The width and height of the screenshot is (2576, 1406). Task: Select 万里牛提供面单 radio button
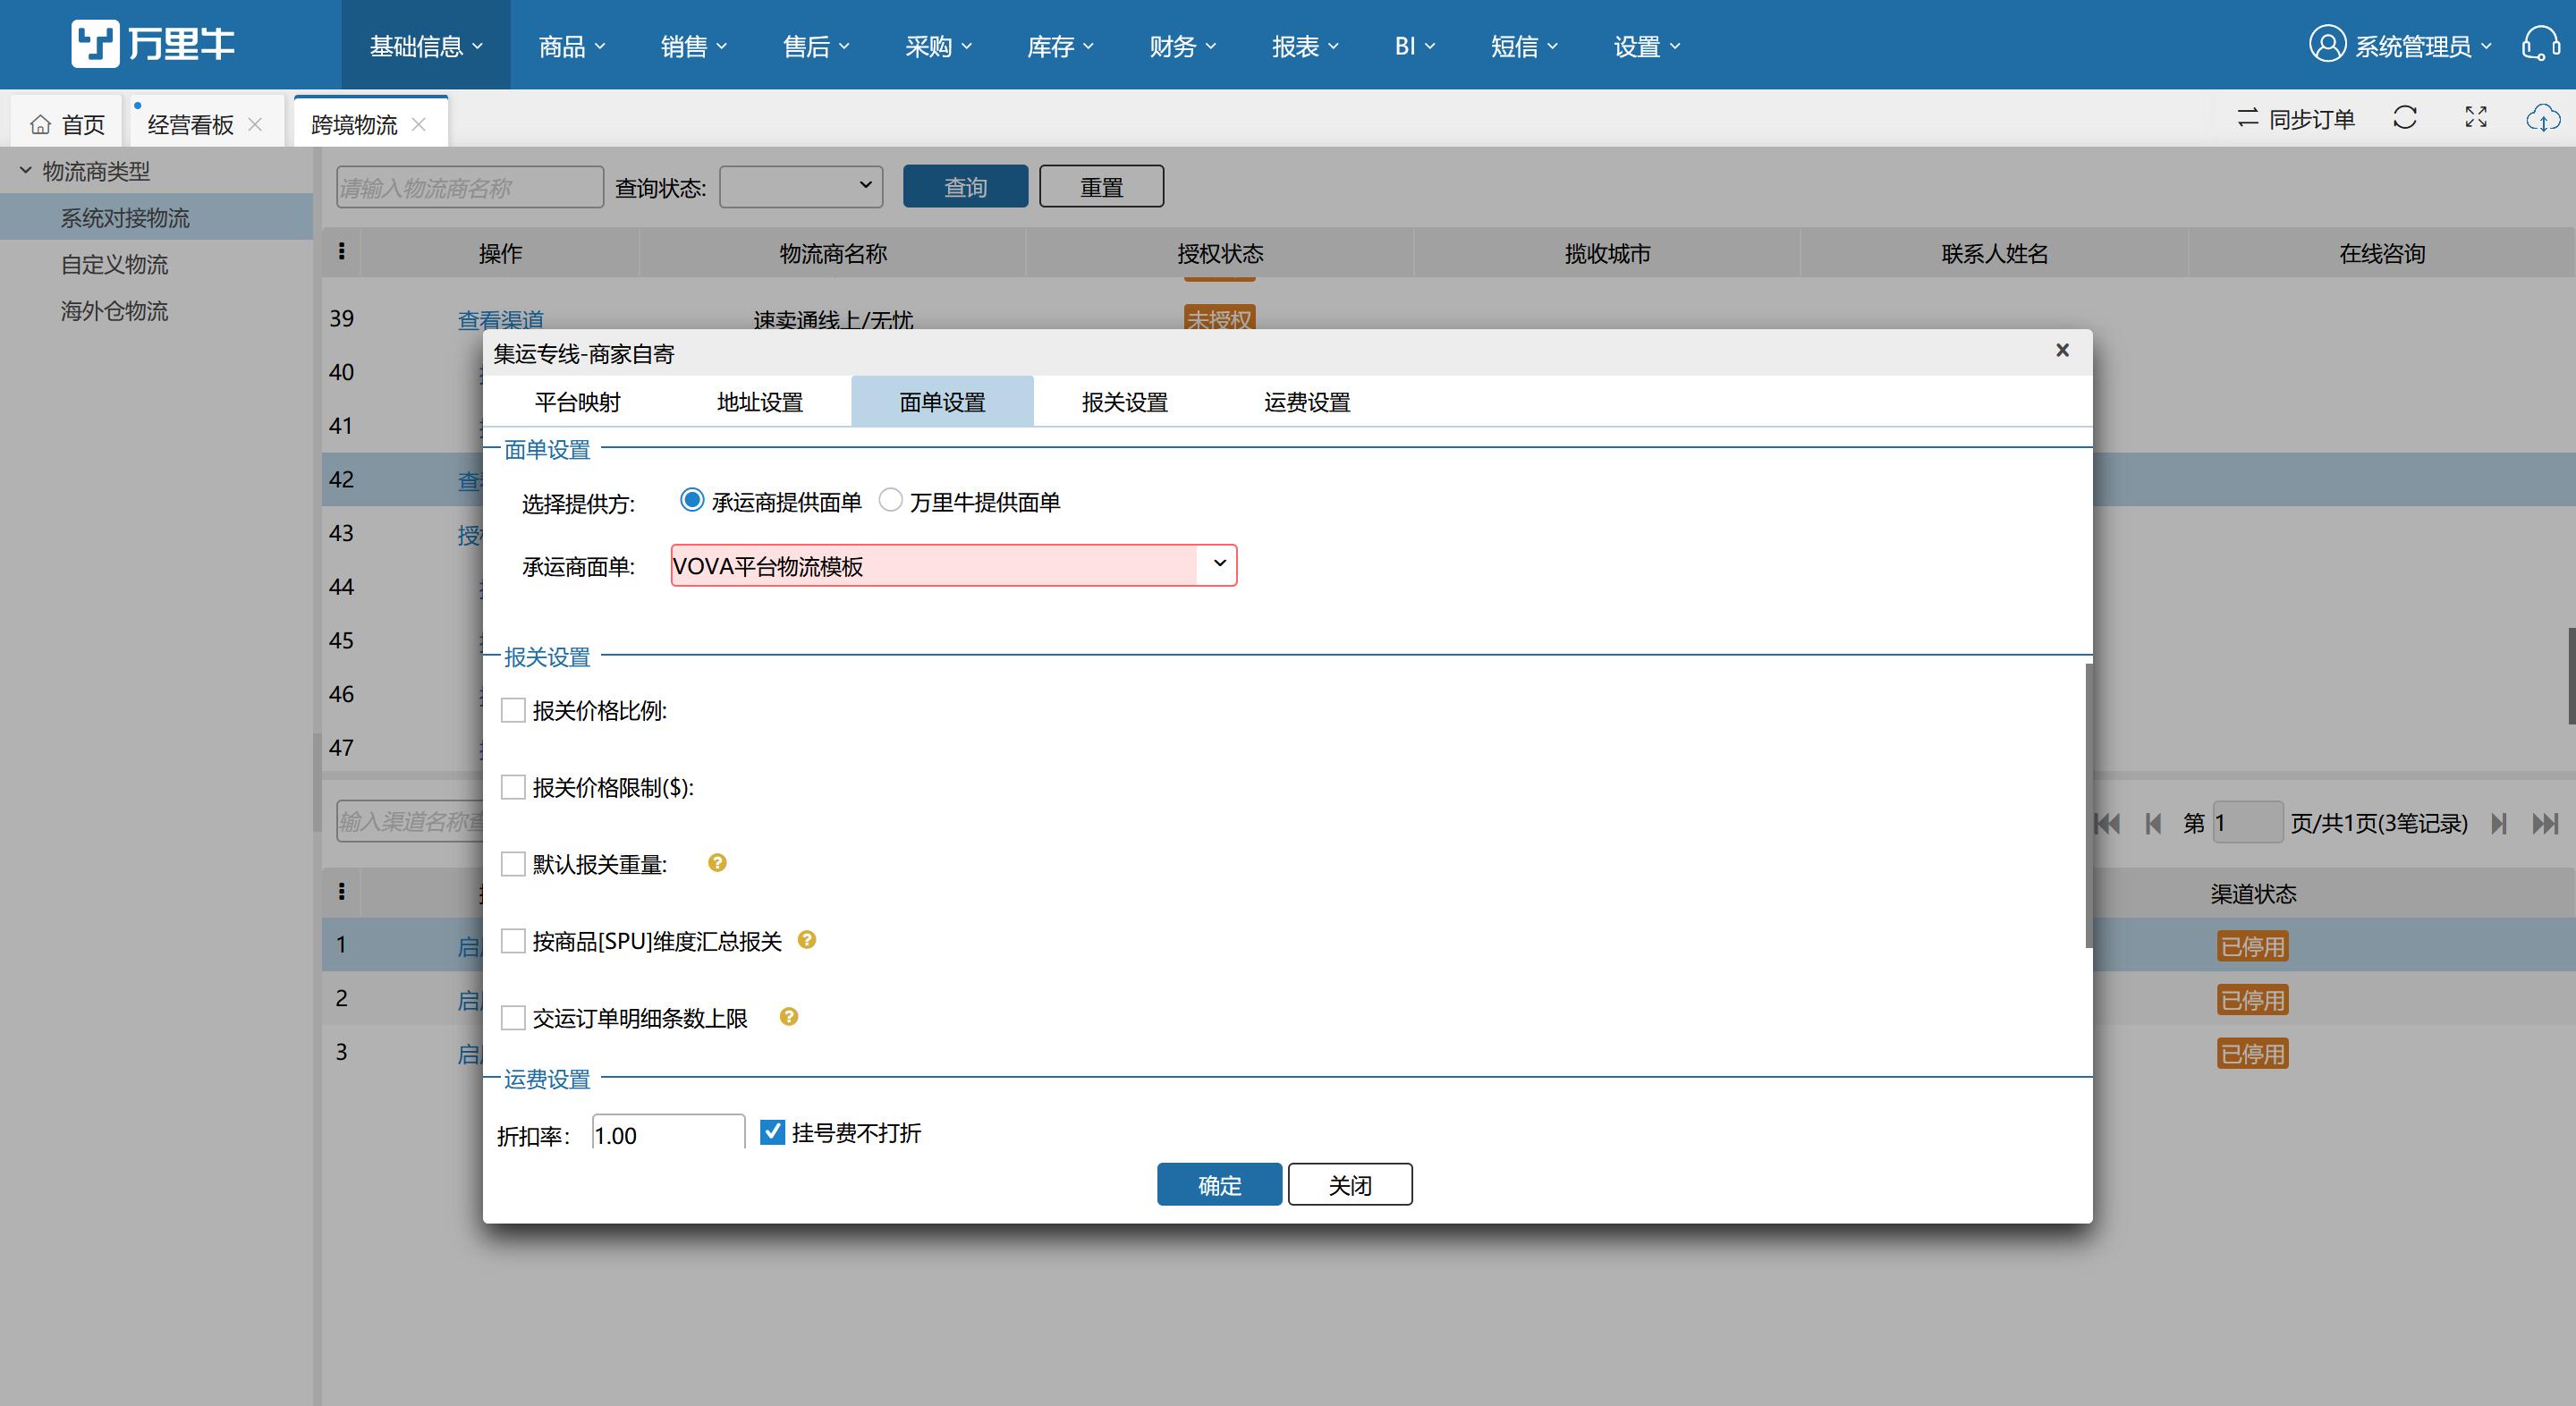(x=890, y=500)
